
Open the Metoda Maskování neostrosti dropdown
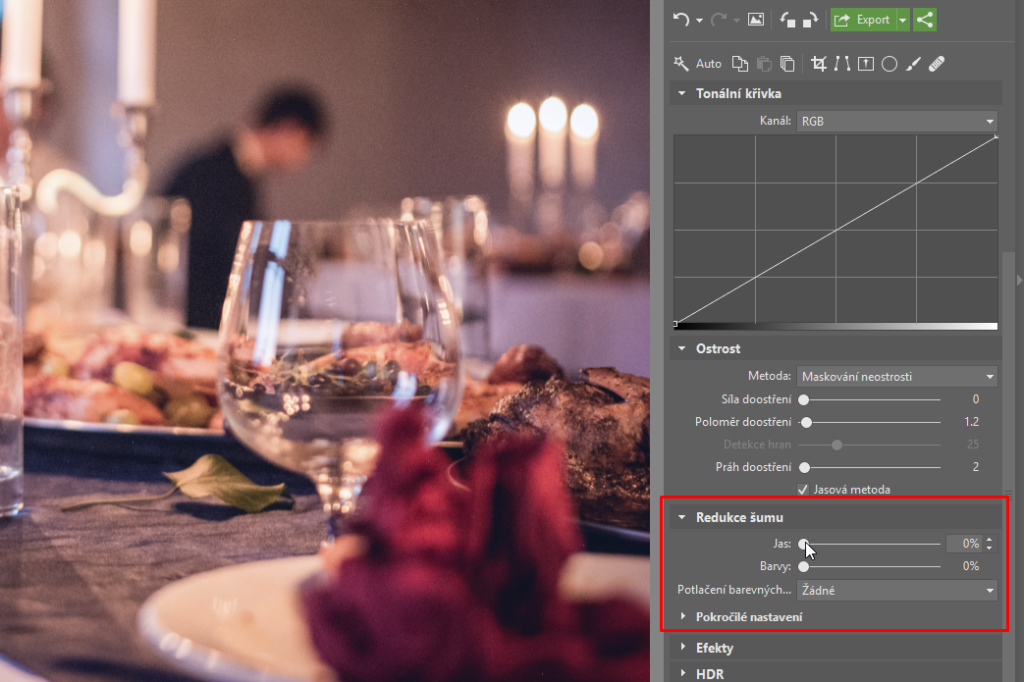point(897,376)
